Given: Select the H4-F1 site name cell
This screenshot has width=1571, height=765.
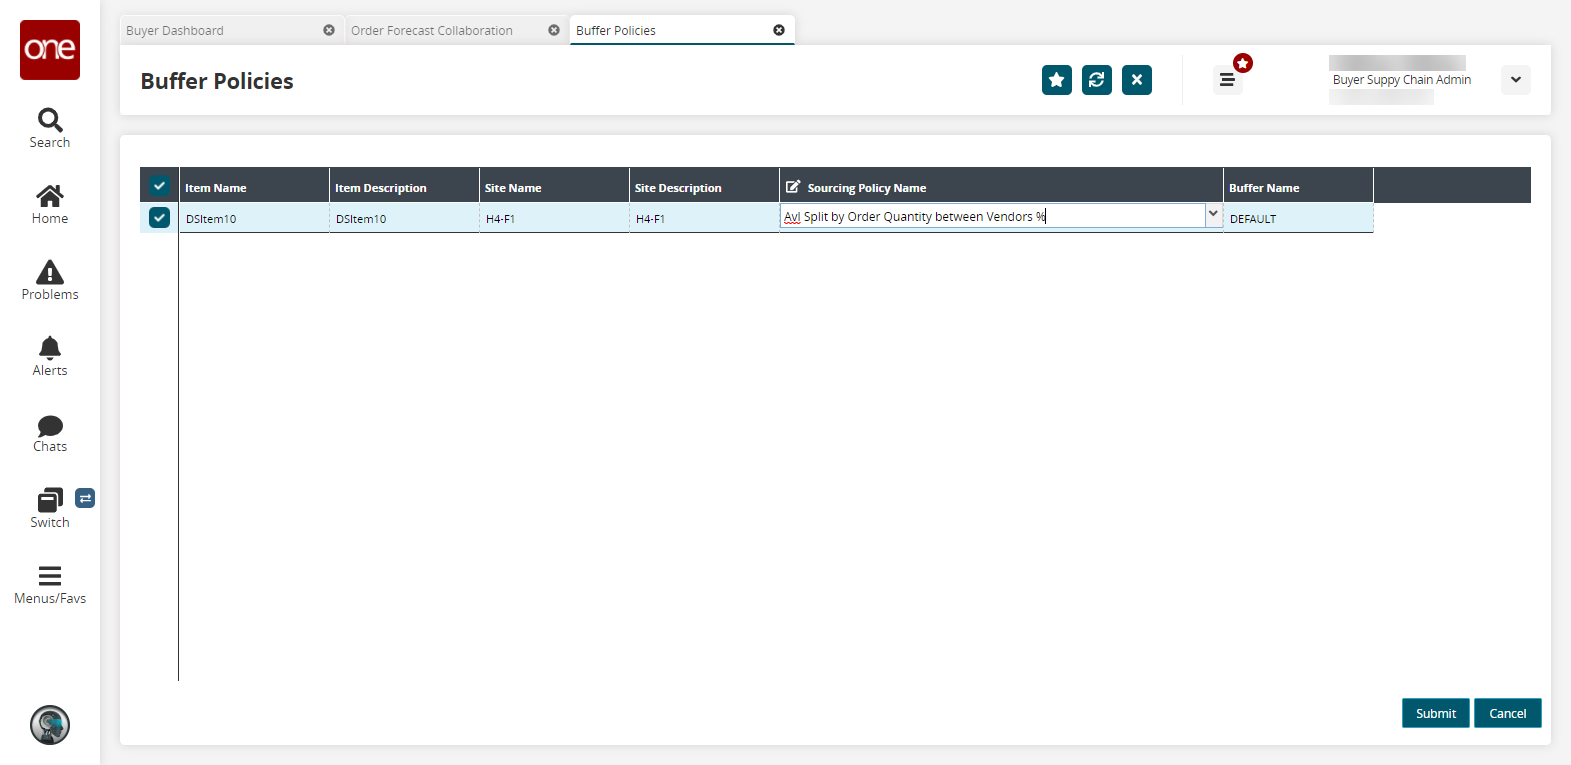Looking at the screenshot, I should pos(554,218).
